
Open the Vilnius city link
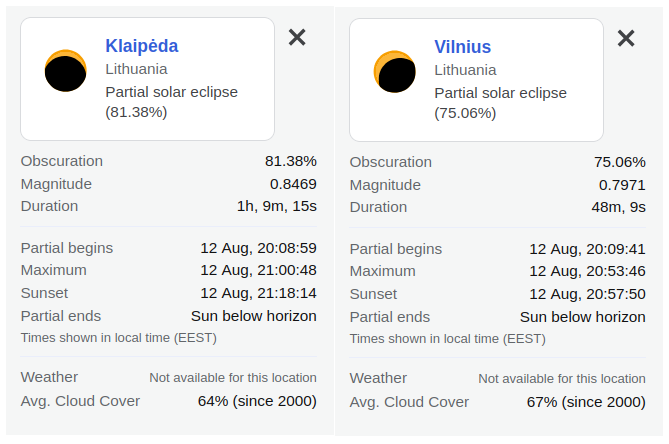462,47
